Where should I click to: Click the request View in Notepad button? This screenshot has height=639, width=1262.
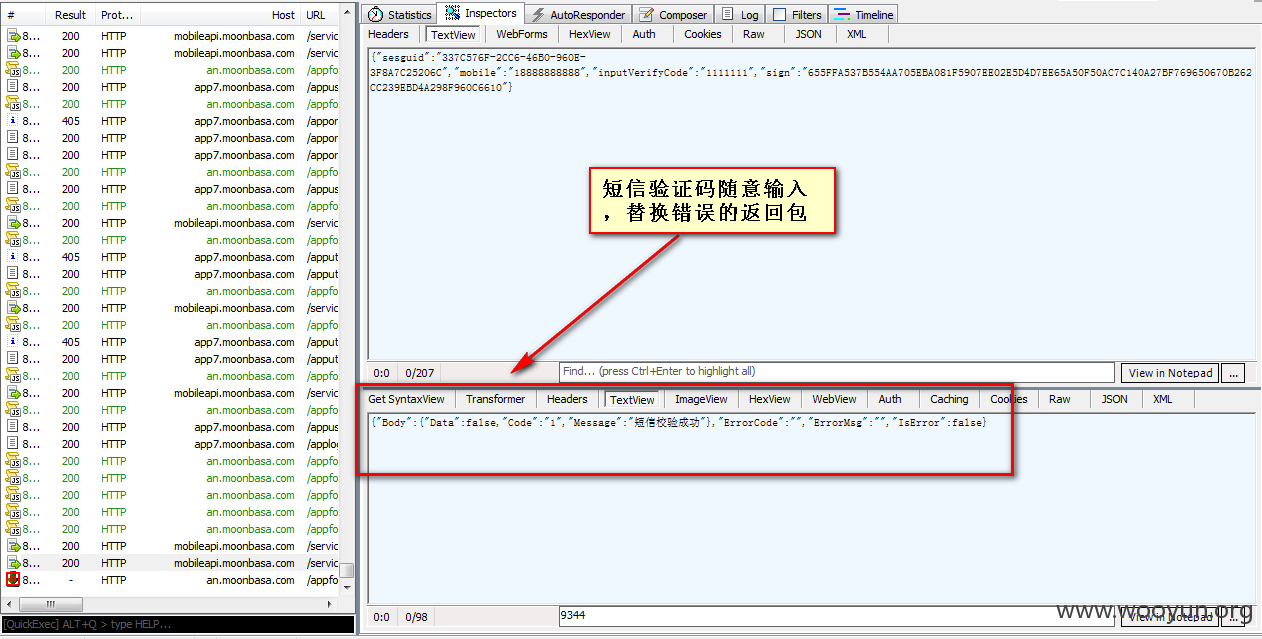(x=1170, y=373)
